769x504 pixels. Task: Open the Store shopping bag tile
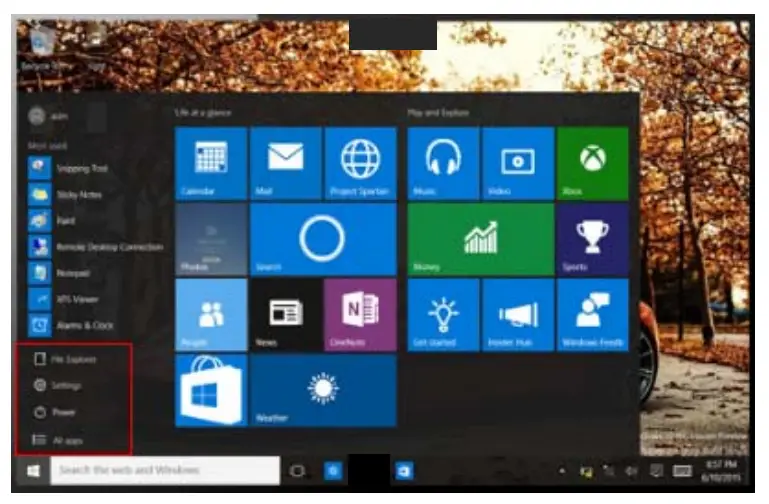[x=211, y=390]
